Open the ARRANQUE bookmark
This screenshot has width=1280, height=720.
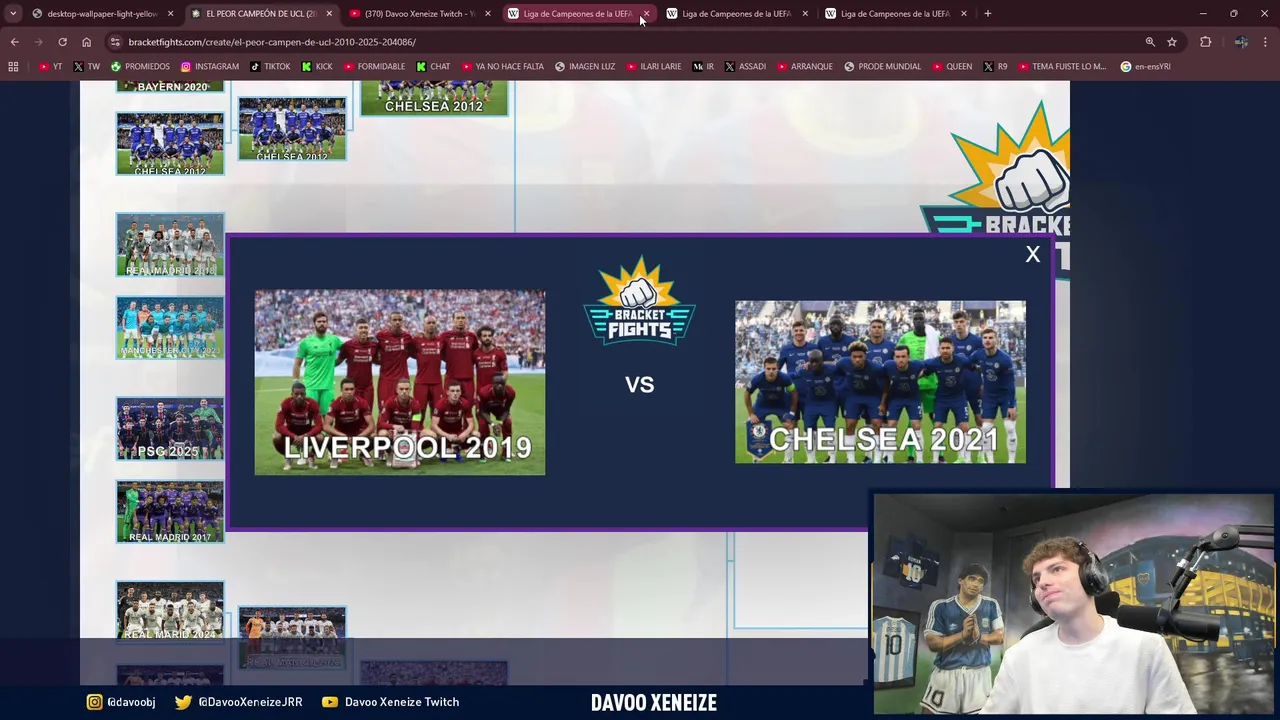(804, 67)
